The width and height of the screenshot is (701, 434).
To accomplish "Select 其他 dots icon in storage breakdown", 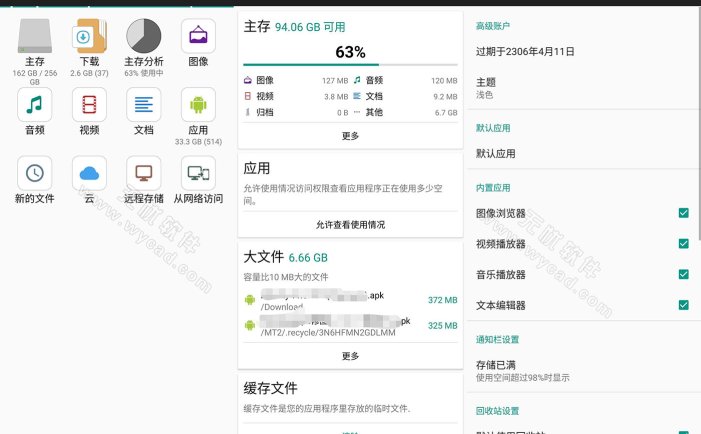I will [x=357, y=112].
